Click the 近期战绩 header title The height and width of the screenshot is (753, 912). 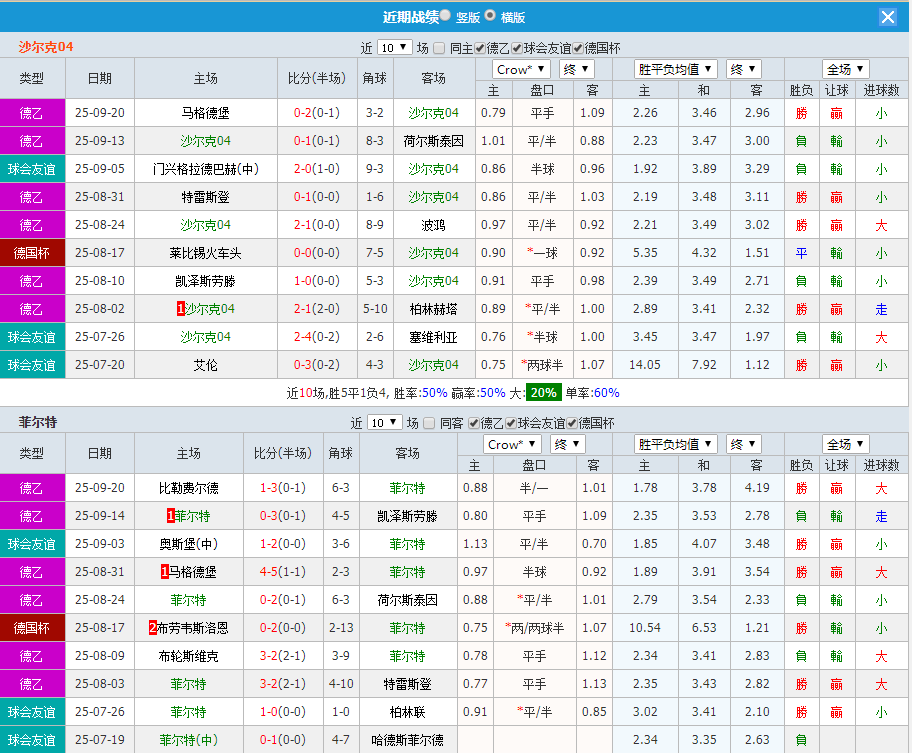(413, 17)
